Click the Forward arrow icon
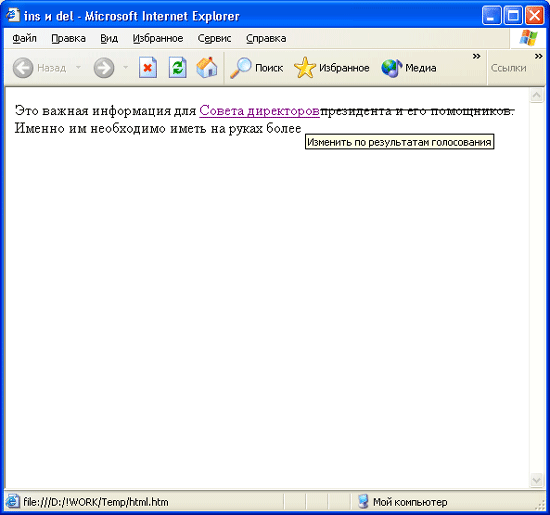 (x=104, y=67)
